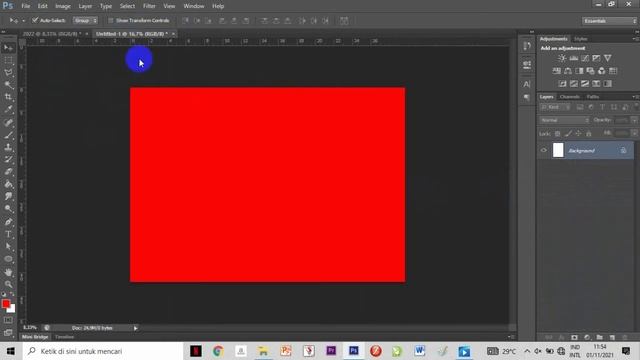Viewport: 640px width, 360px height.
Task: Toggle lock position icon
Action: [x=578, y=133]
